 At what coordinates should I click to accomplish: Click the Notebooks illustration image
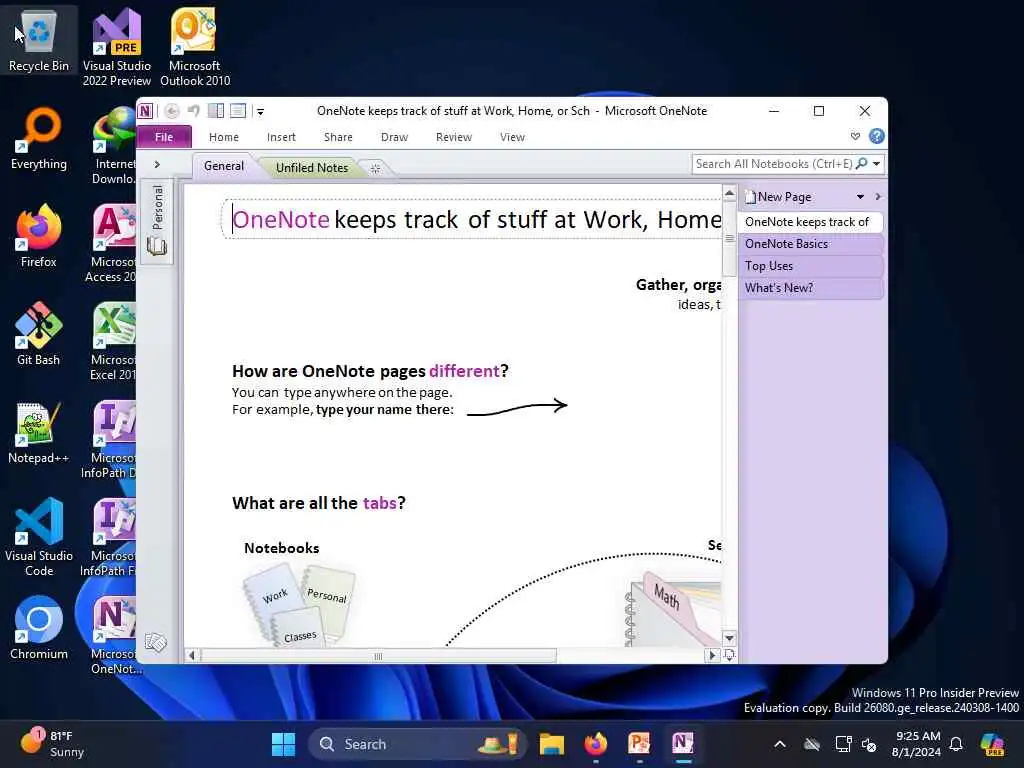pos(300,606)
